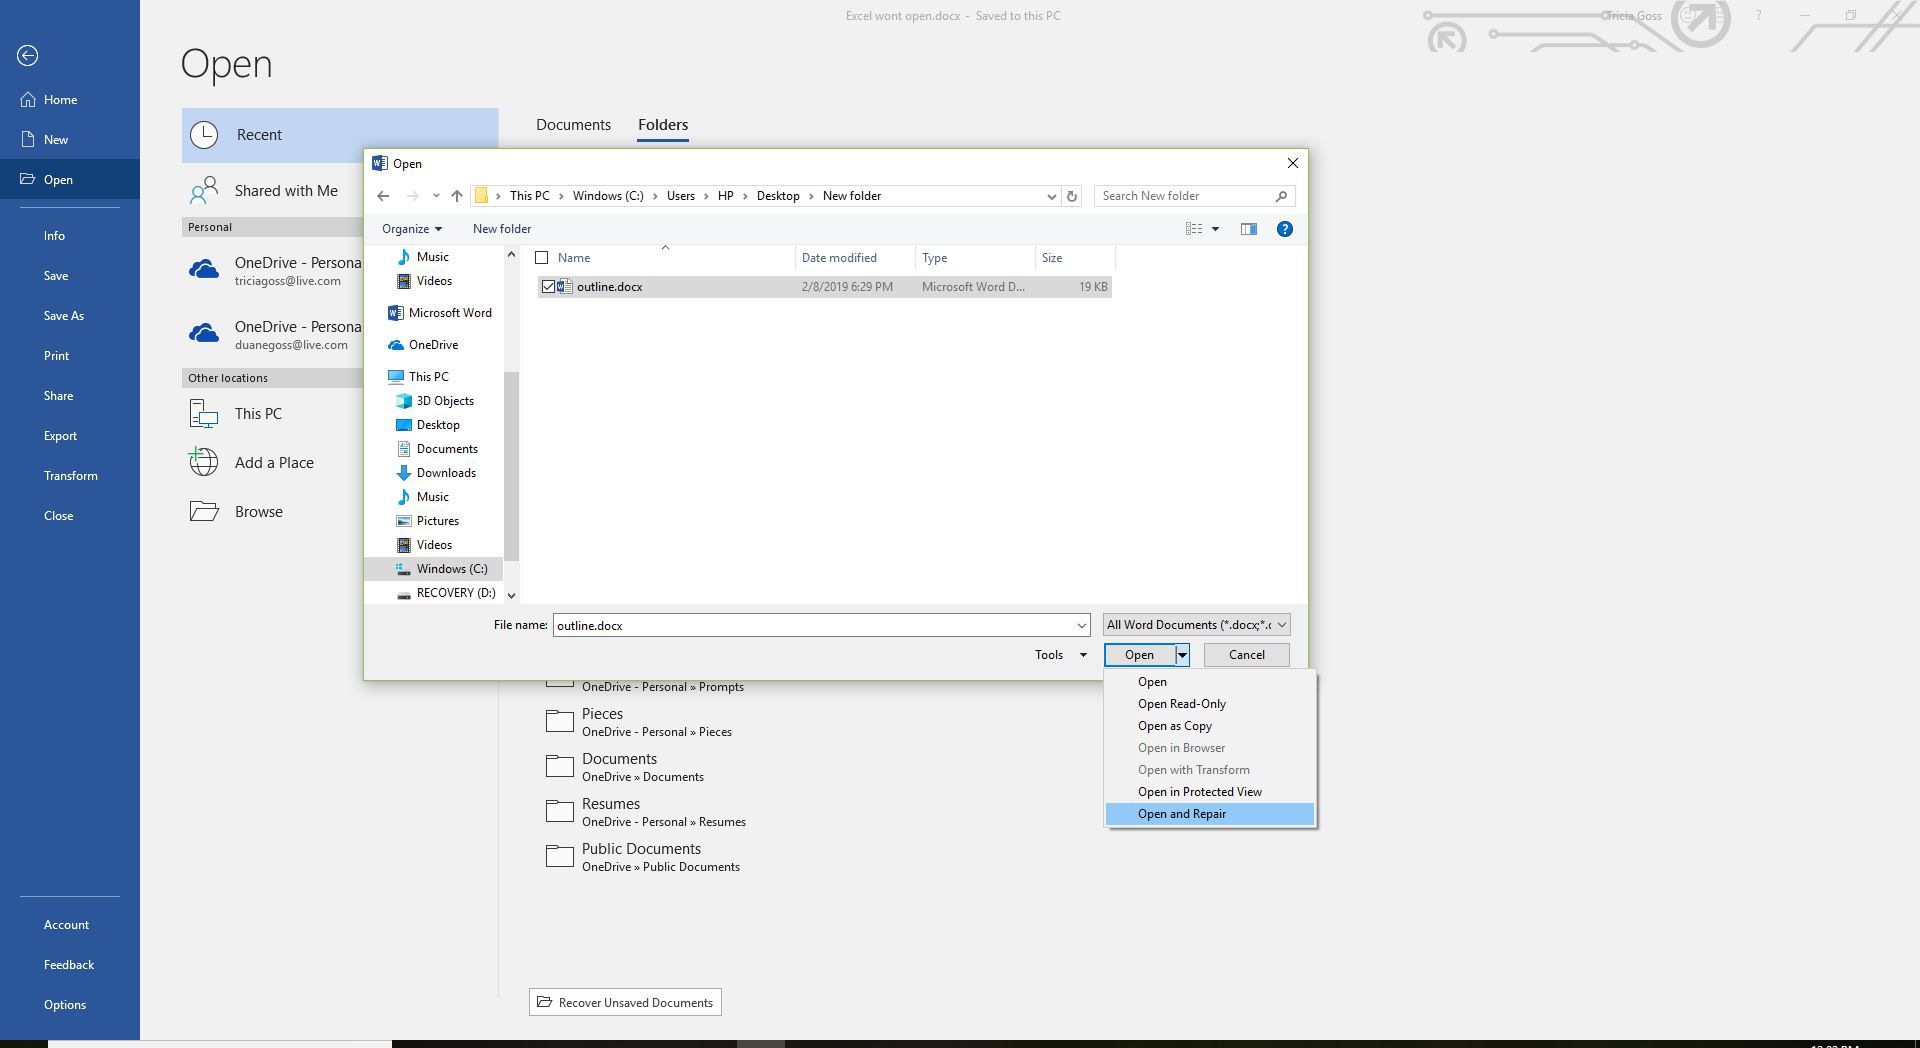Click Recover Unsaved Documents button

click(625, 1002)
